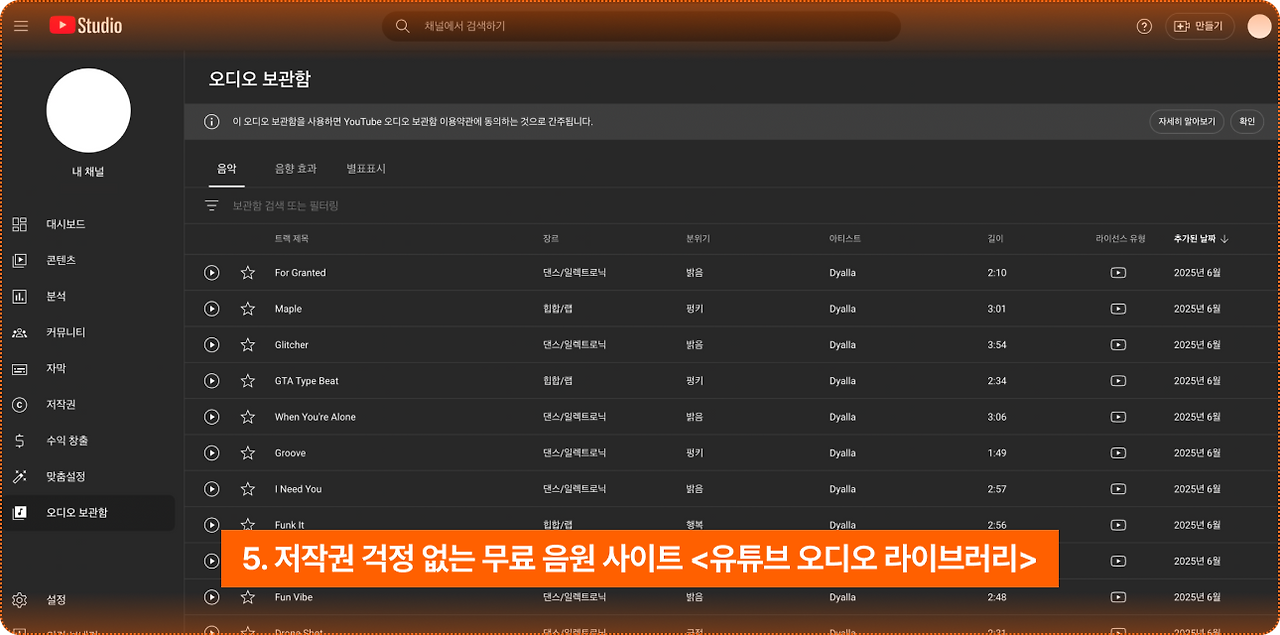Screen dimensions: 1280x635
Task: View license type icon for the Maple track
Action: pos(1117,308)
